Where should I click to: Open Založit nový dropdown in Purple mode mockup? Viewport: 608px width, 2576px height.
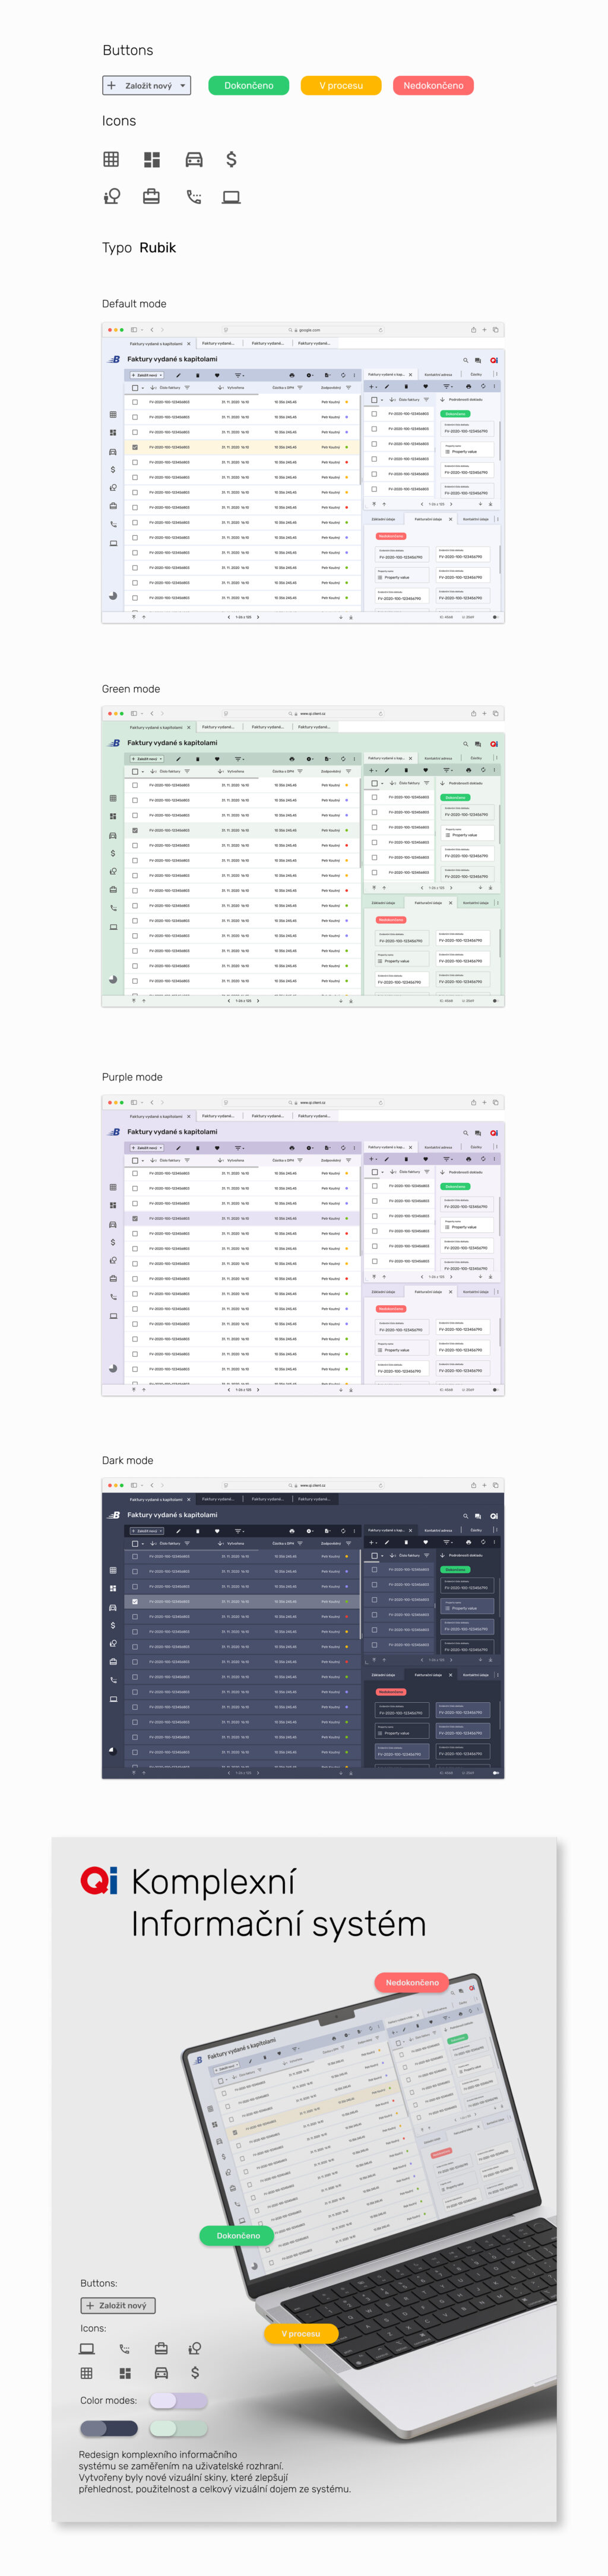coord(147,1148)
